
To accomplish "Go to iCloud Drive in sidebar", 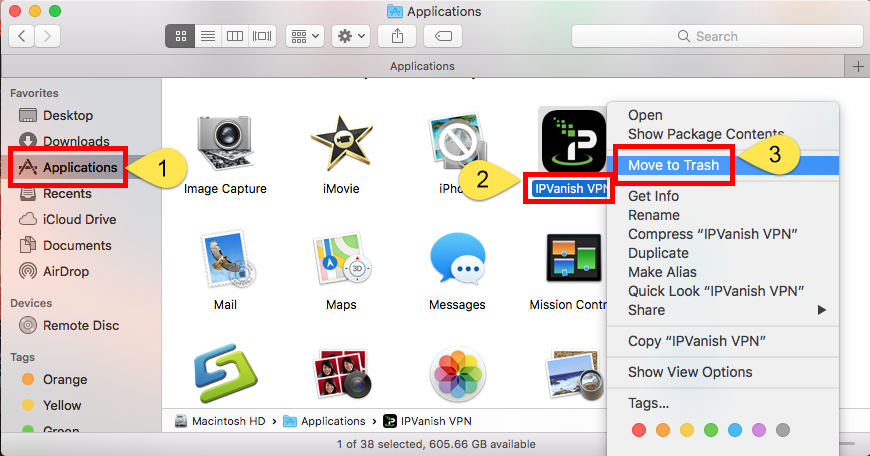I will 79,219.
